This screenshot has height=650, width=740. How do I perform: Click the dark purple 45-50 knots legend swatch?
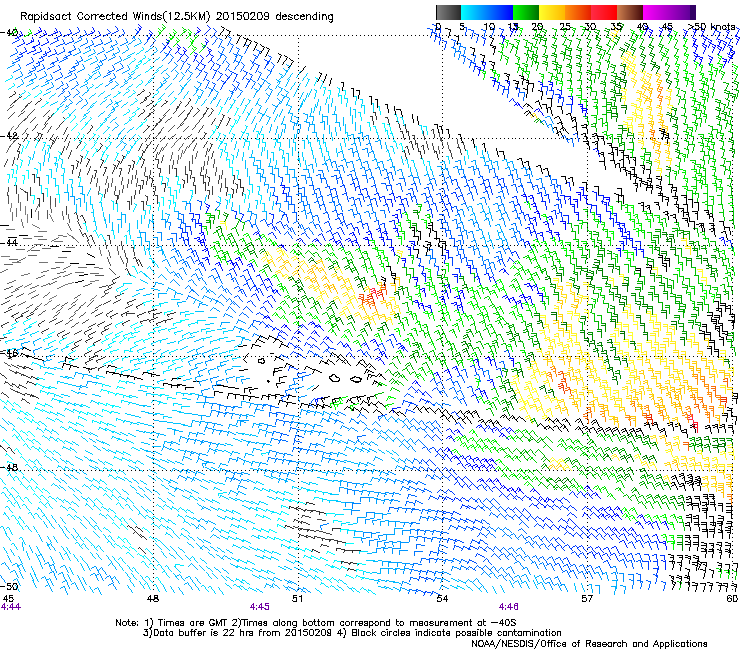coord(682,12)
